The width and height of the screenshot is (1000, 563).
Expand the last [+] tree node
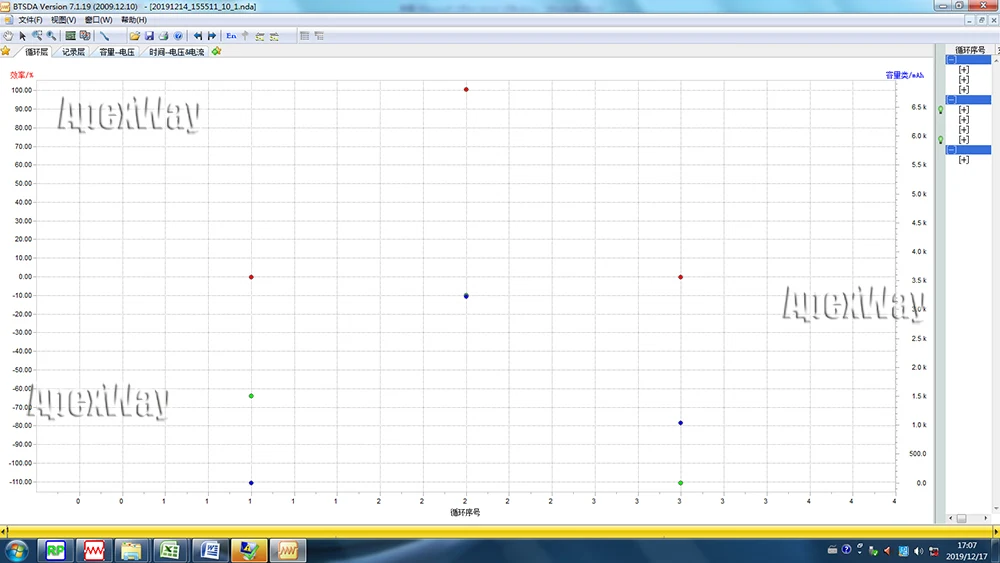pyautogui.click(x=964, y=160)
